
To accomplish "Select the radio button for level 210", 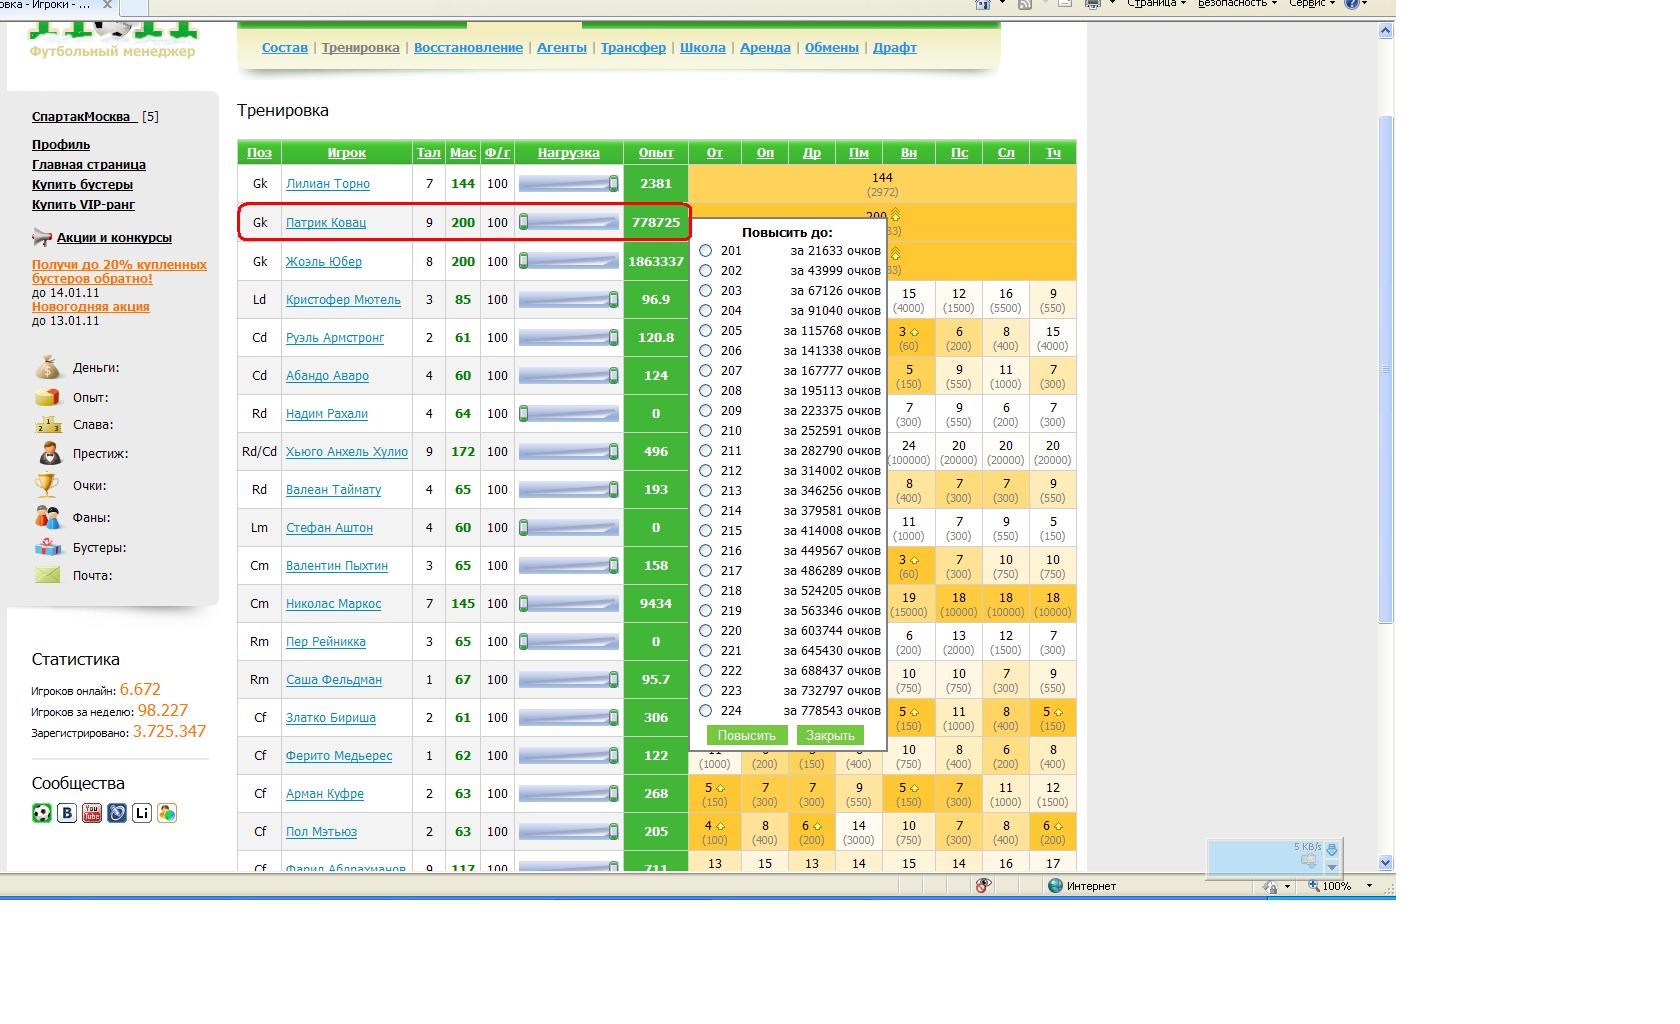I will coord(706,431).
